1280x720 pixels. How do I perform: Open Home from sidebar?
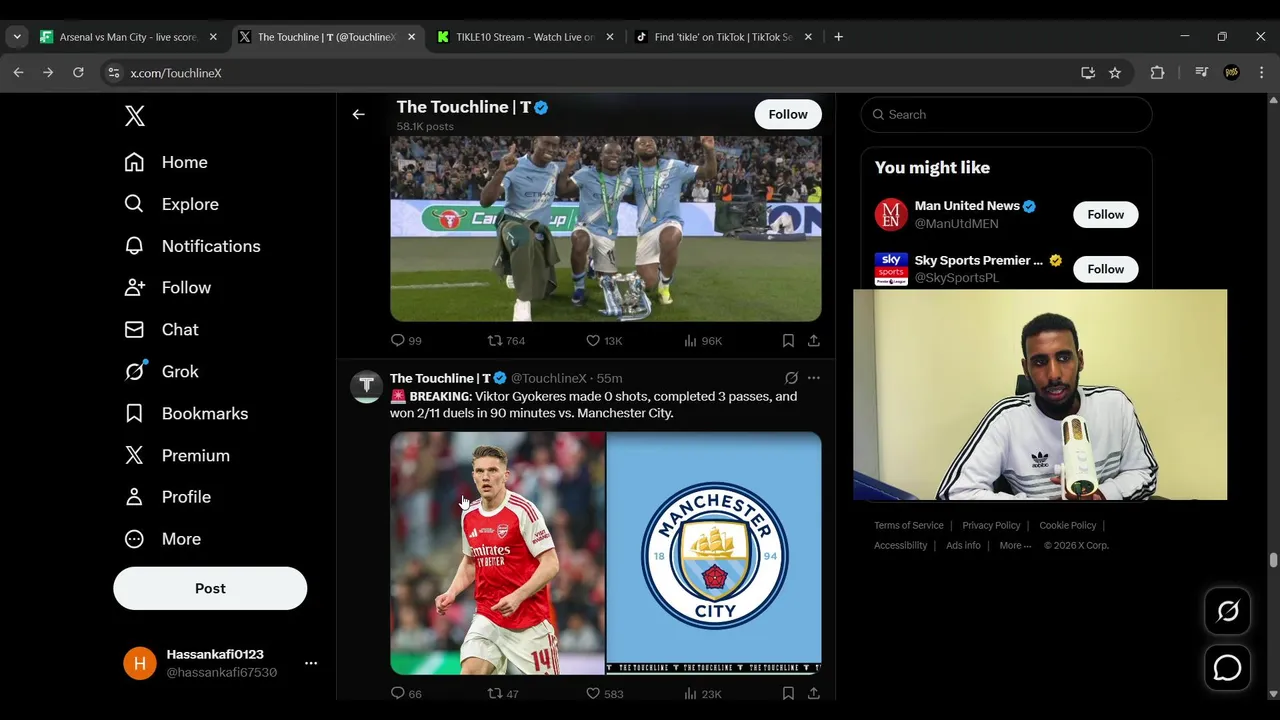point(166,162)
